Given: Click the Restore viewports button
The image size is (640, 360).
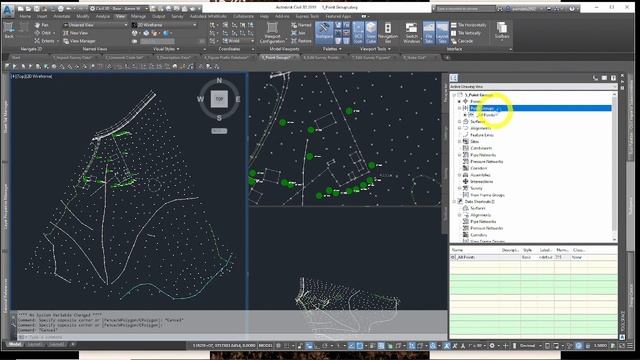Looking at the screenshot, I should pos(301,41).
